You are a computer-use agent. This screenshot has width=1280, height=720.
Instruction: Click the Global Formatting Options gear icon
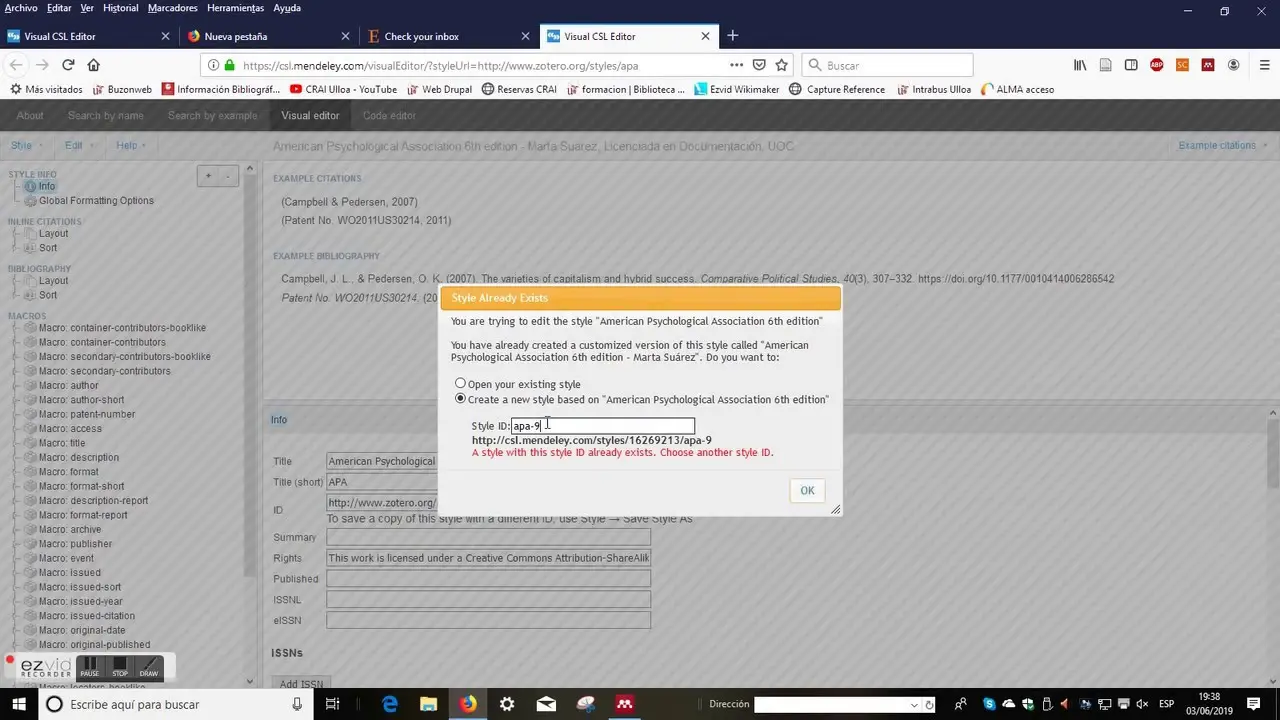[30, 200]
